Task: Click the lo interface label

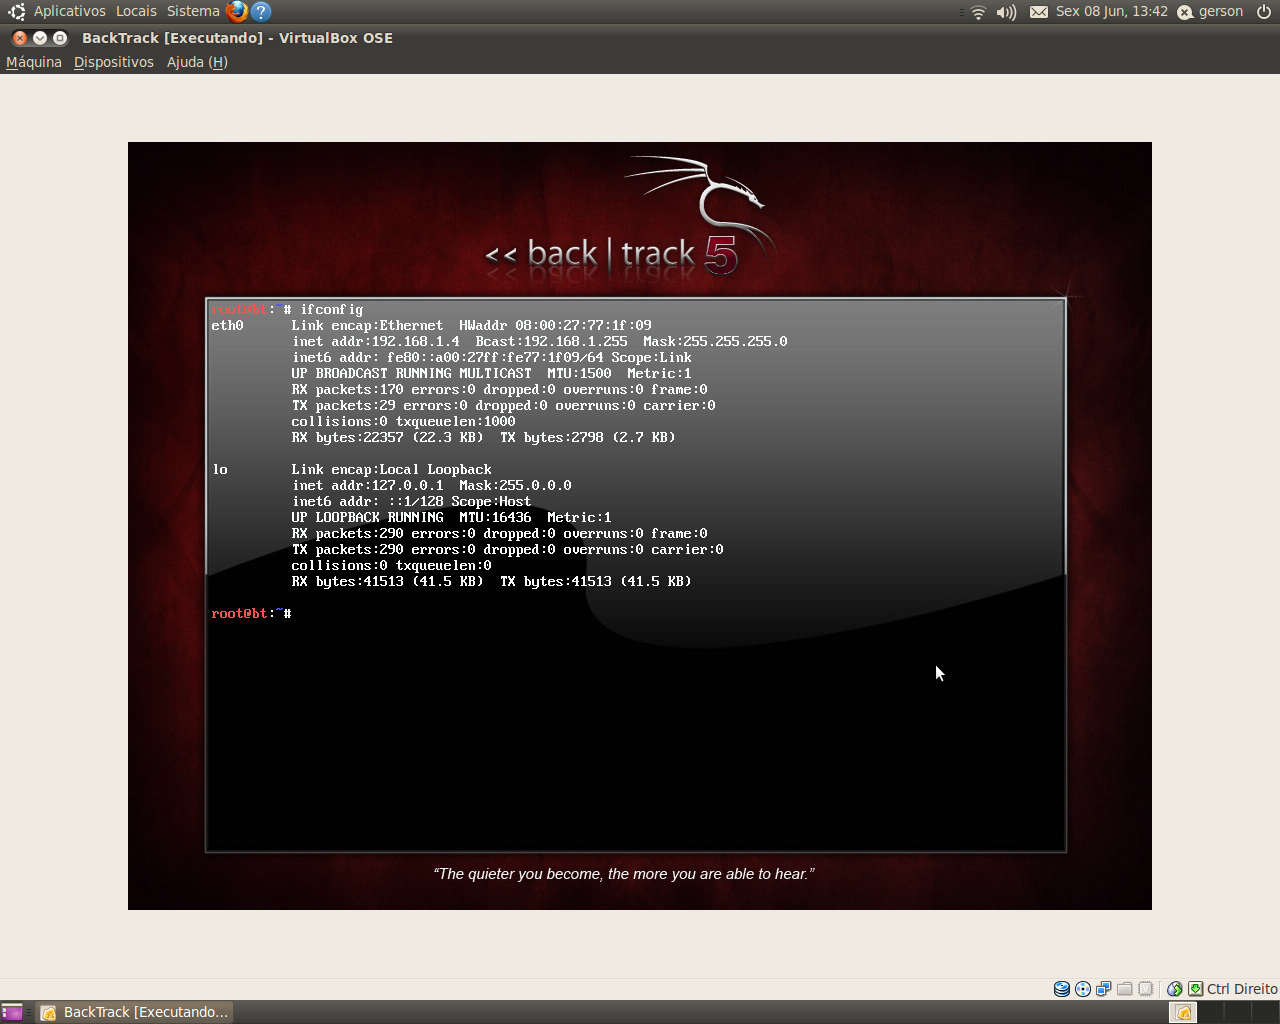Action: pyautogui.click(x=220, y=469)
